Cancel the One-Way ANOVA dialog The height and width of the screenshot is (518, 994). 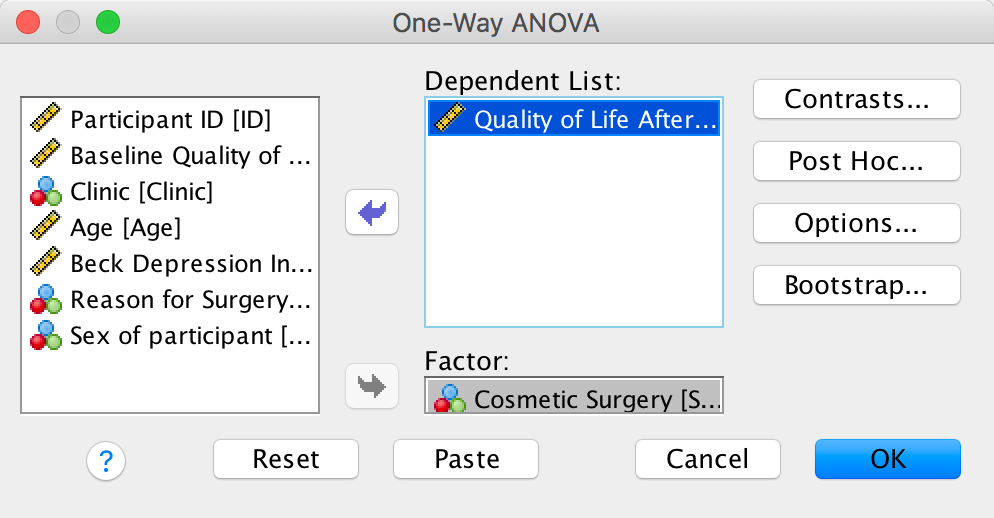(x=707, y=459)
